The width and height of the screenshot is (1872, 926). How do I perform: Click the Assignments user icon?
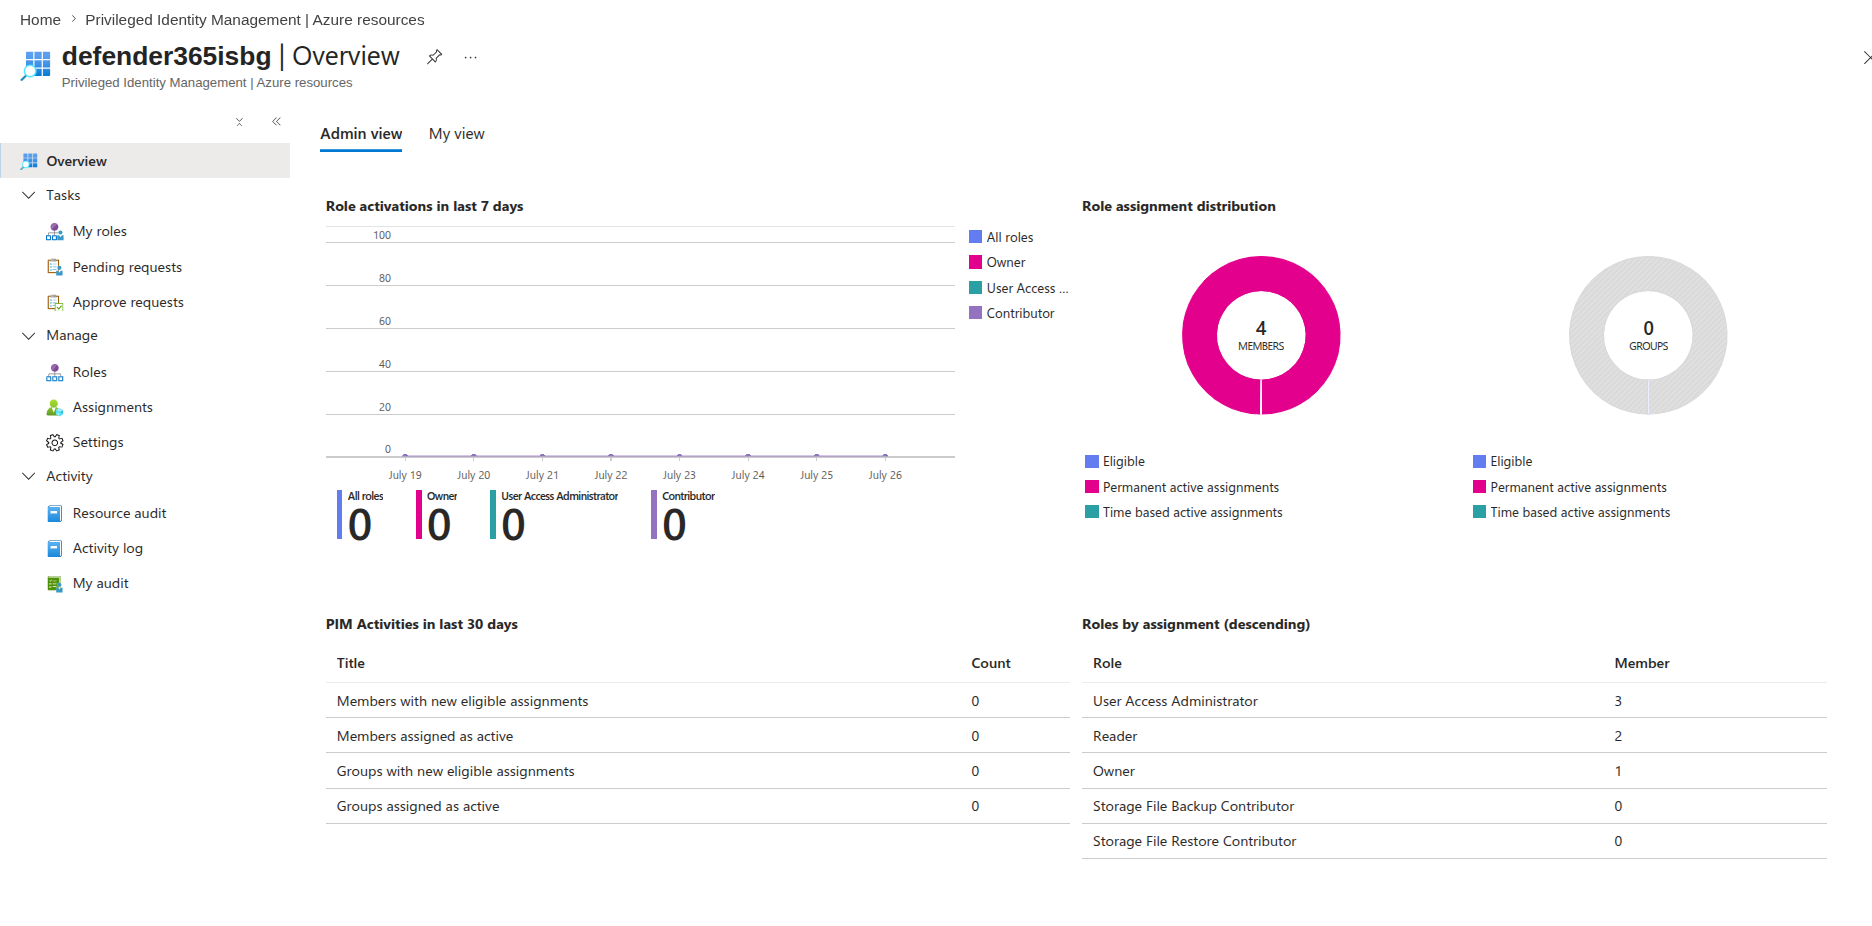55,407
